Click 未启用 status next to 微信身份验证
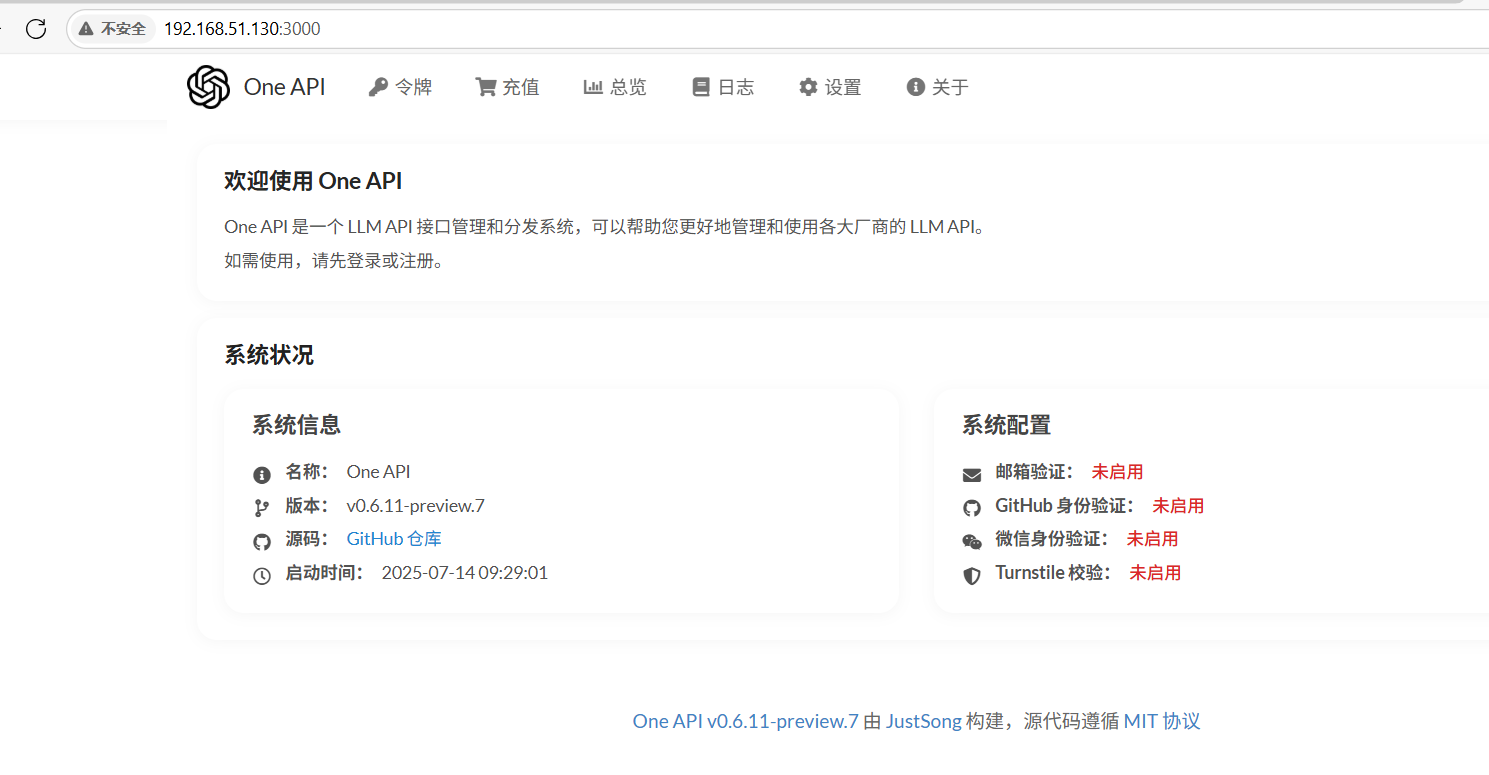 pyautogui.click(x=1153, y=539)
